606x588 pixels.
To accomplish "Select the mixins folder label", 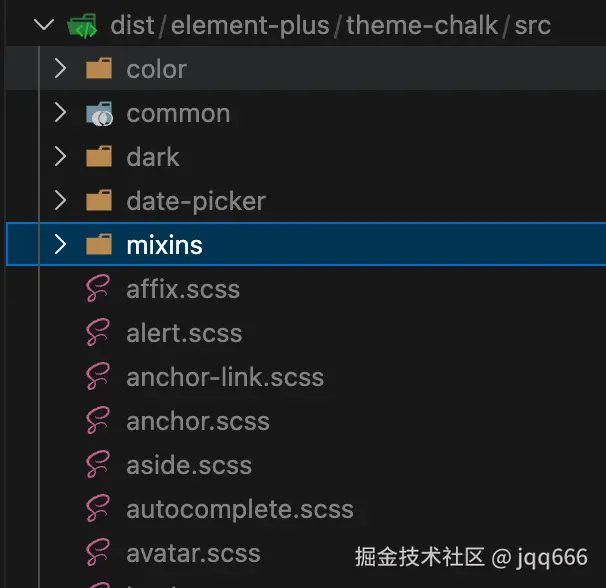I will (x=165, y=245).
